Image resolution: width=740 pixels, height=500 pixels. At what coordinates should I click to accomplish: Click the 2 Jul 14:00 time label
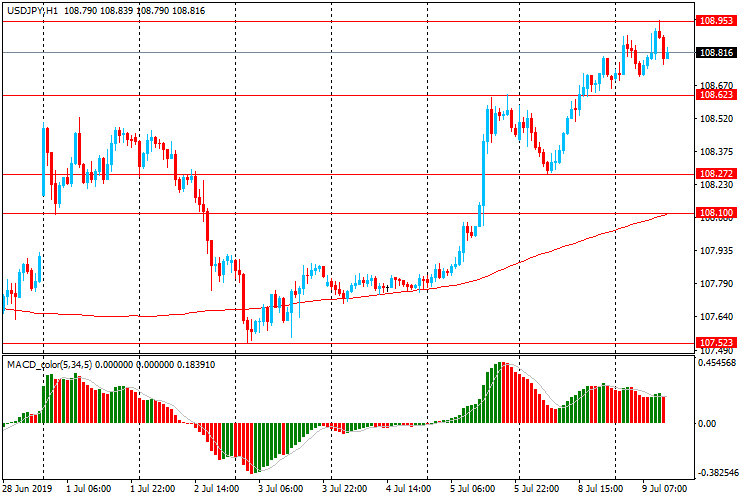point(217,488)
